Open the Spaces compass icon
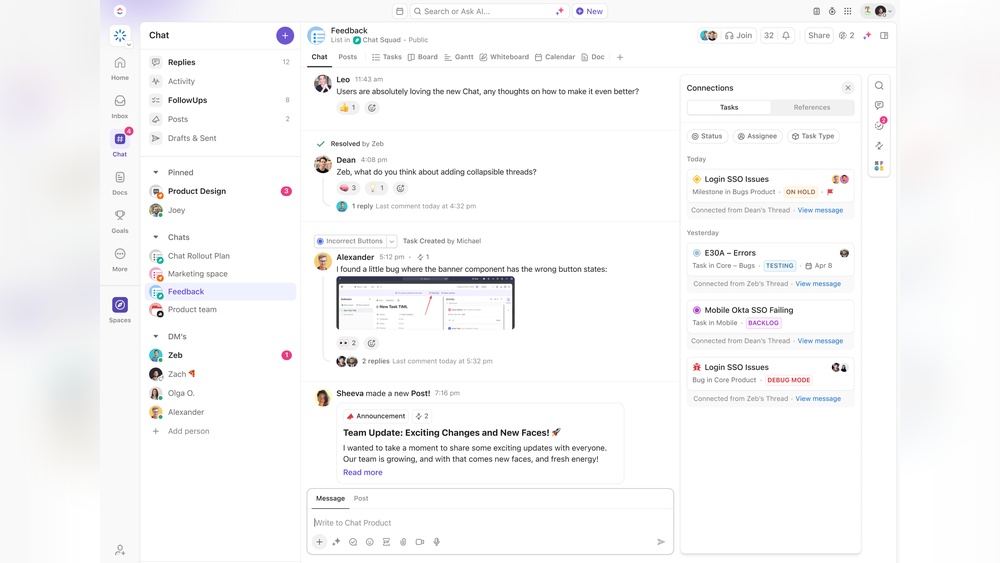 (x=120, y=305)
